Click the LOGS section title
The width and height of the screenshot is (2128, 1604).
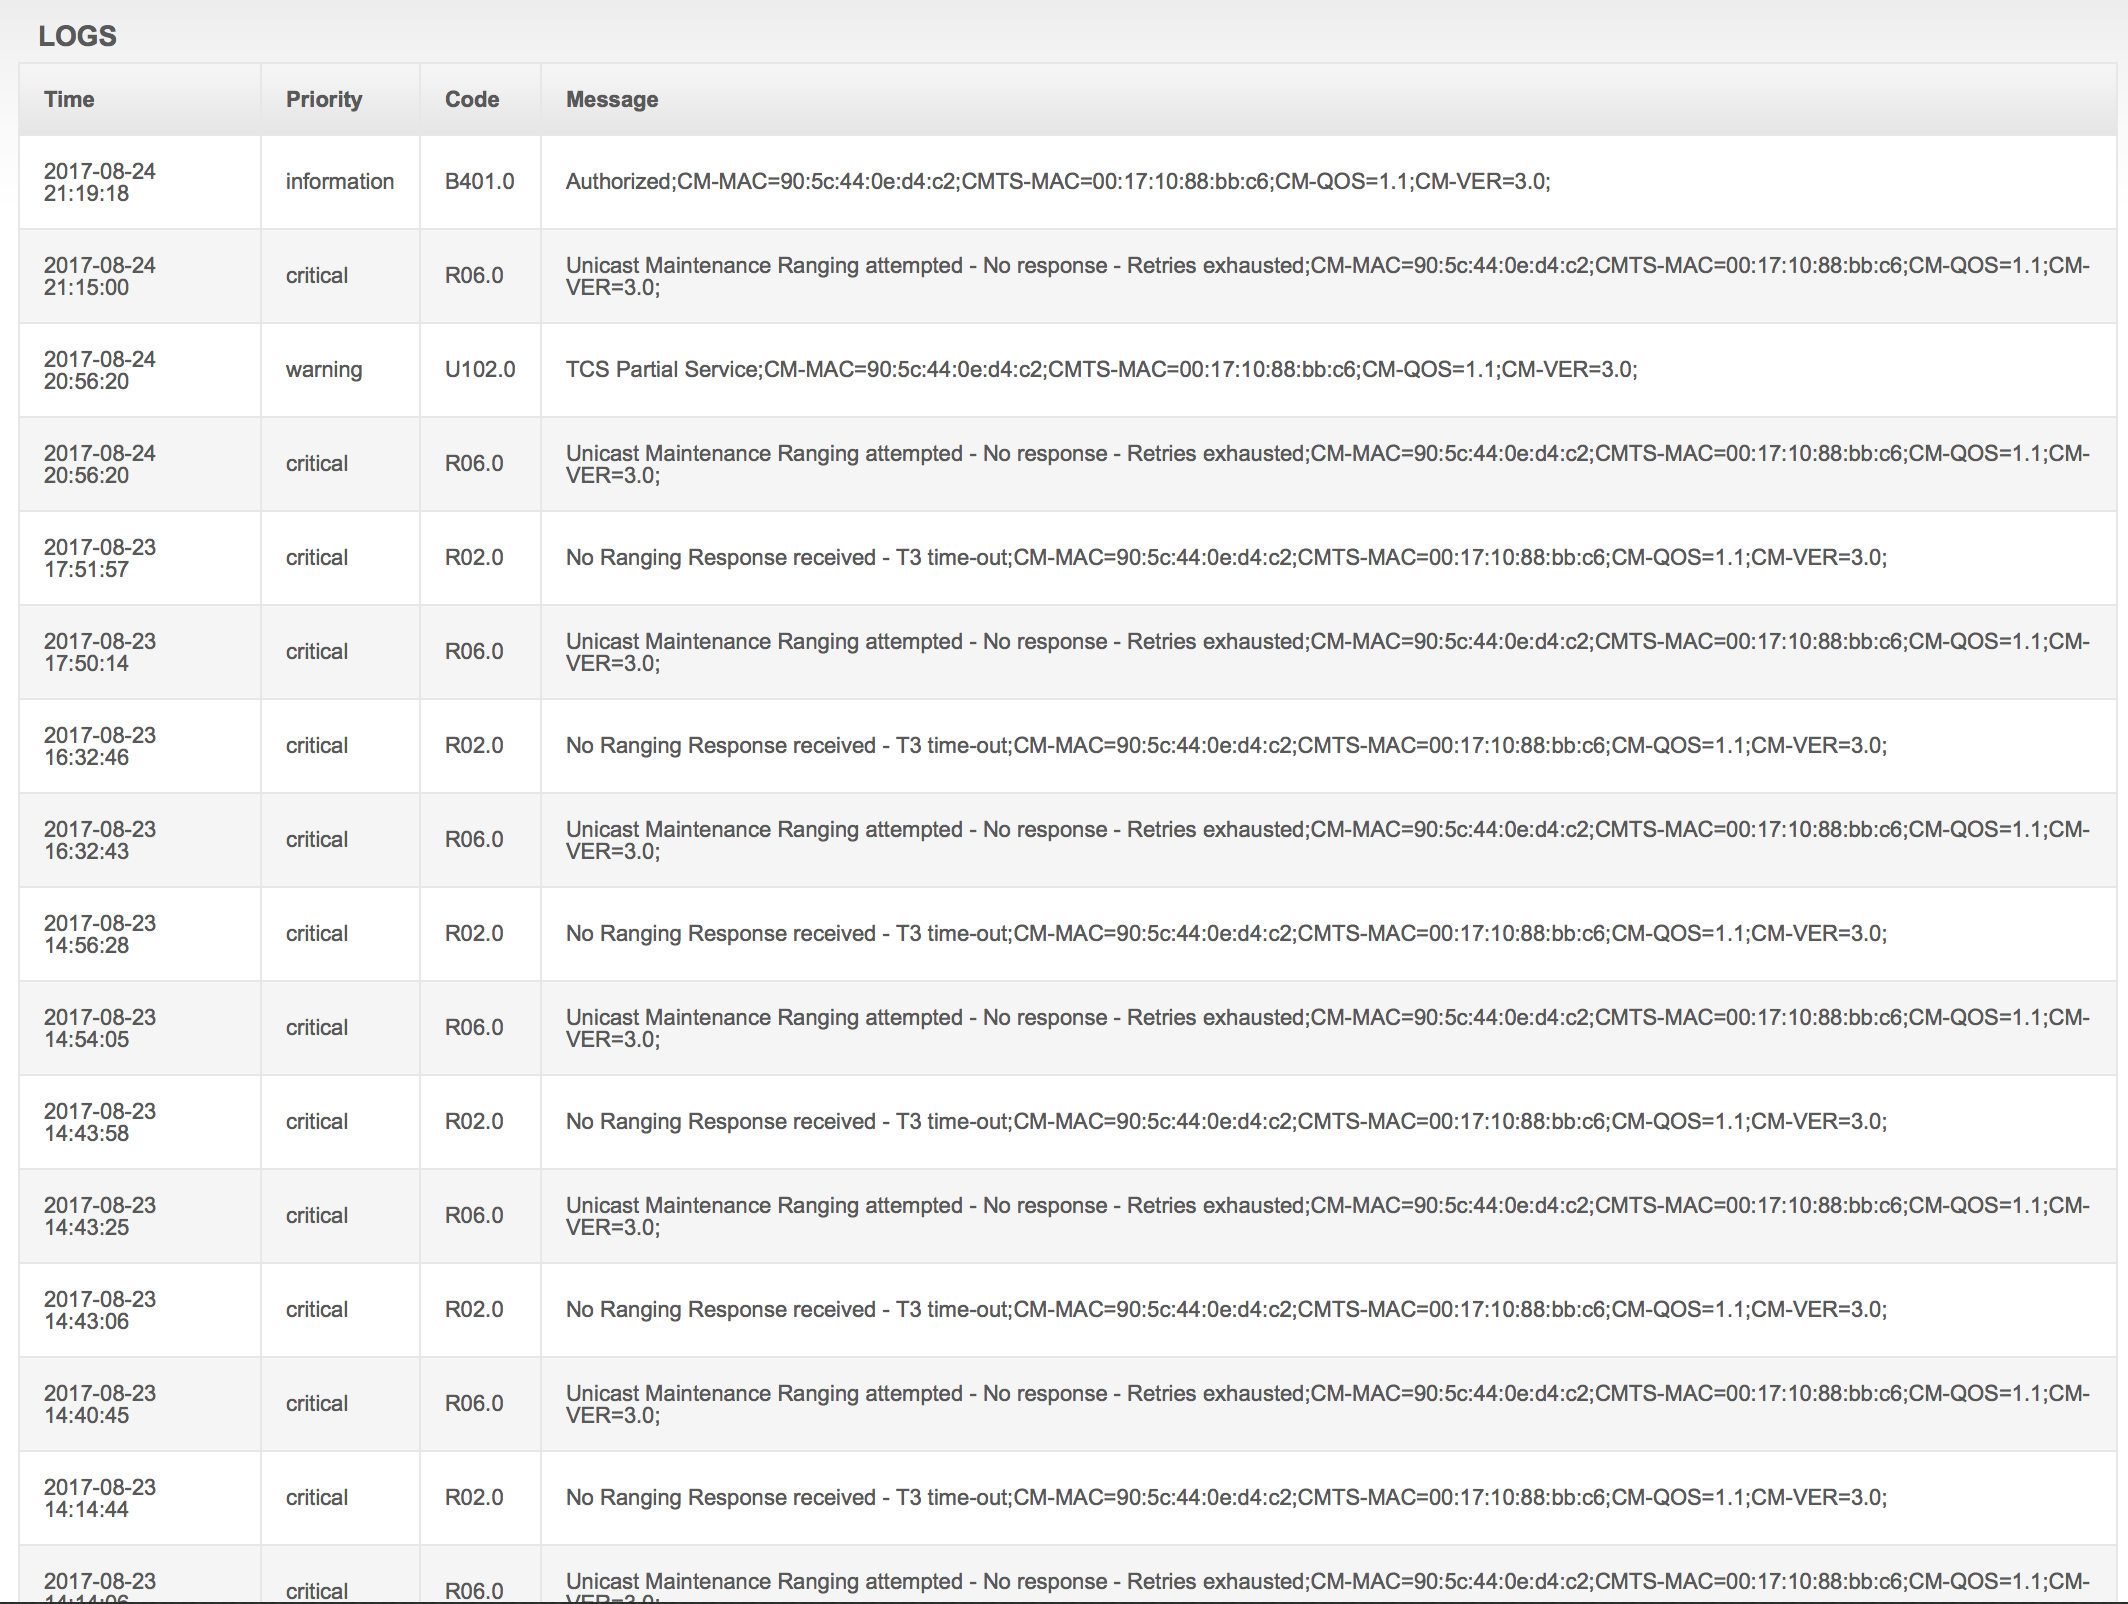click(x=77, y=36)
